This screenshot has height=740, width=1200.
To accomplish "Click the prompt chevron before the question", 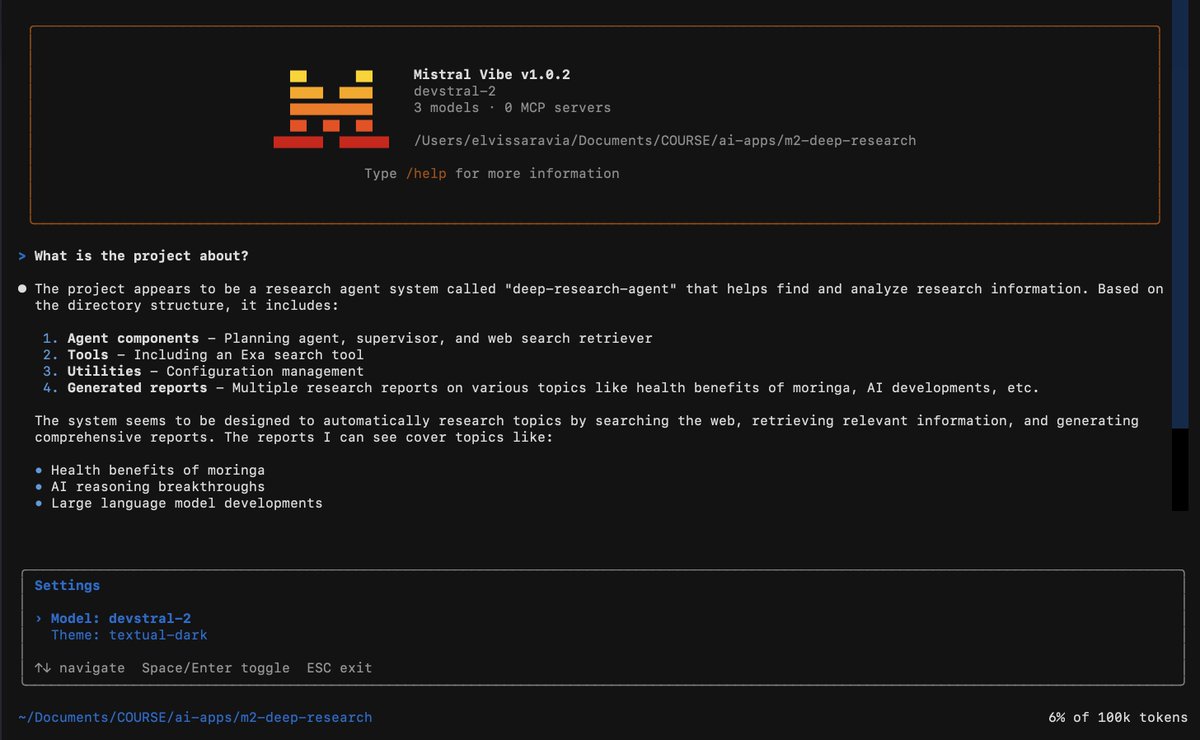I will (22, 256).
